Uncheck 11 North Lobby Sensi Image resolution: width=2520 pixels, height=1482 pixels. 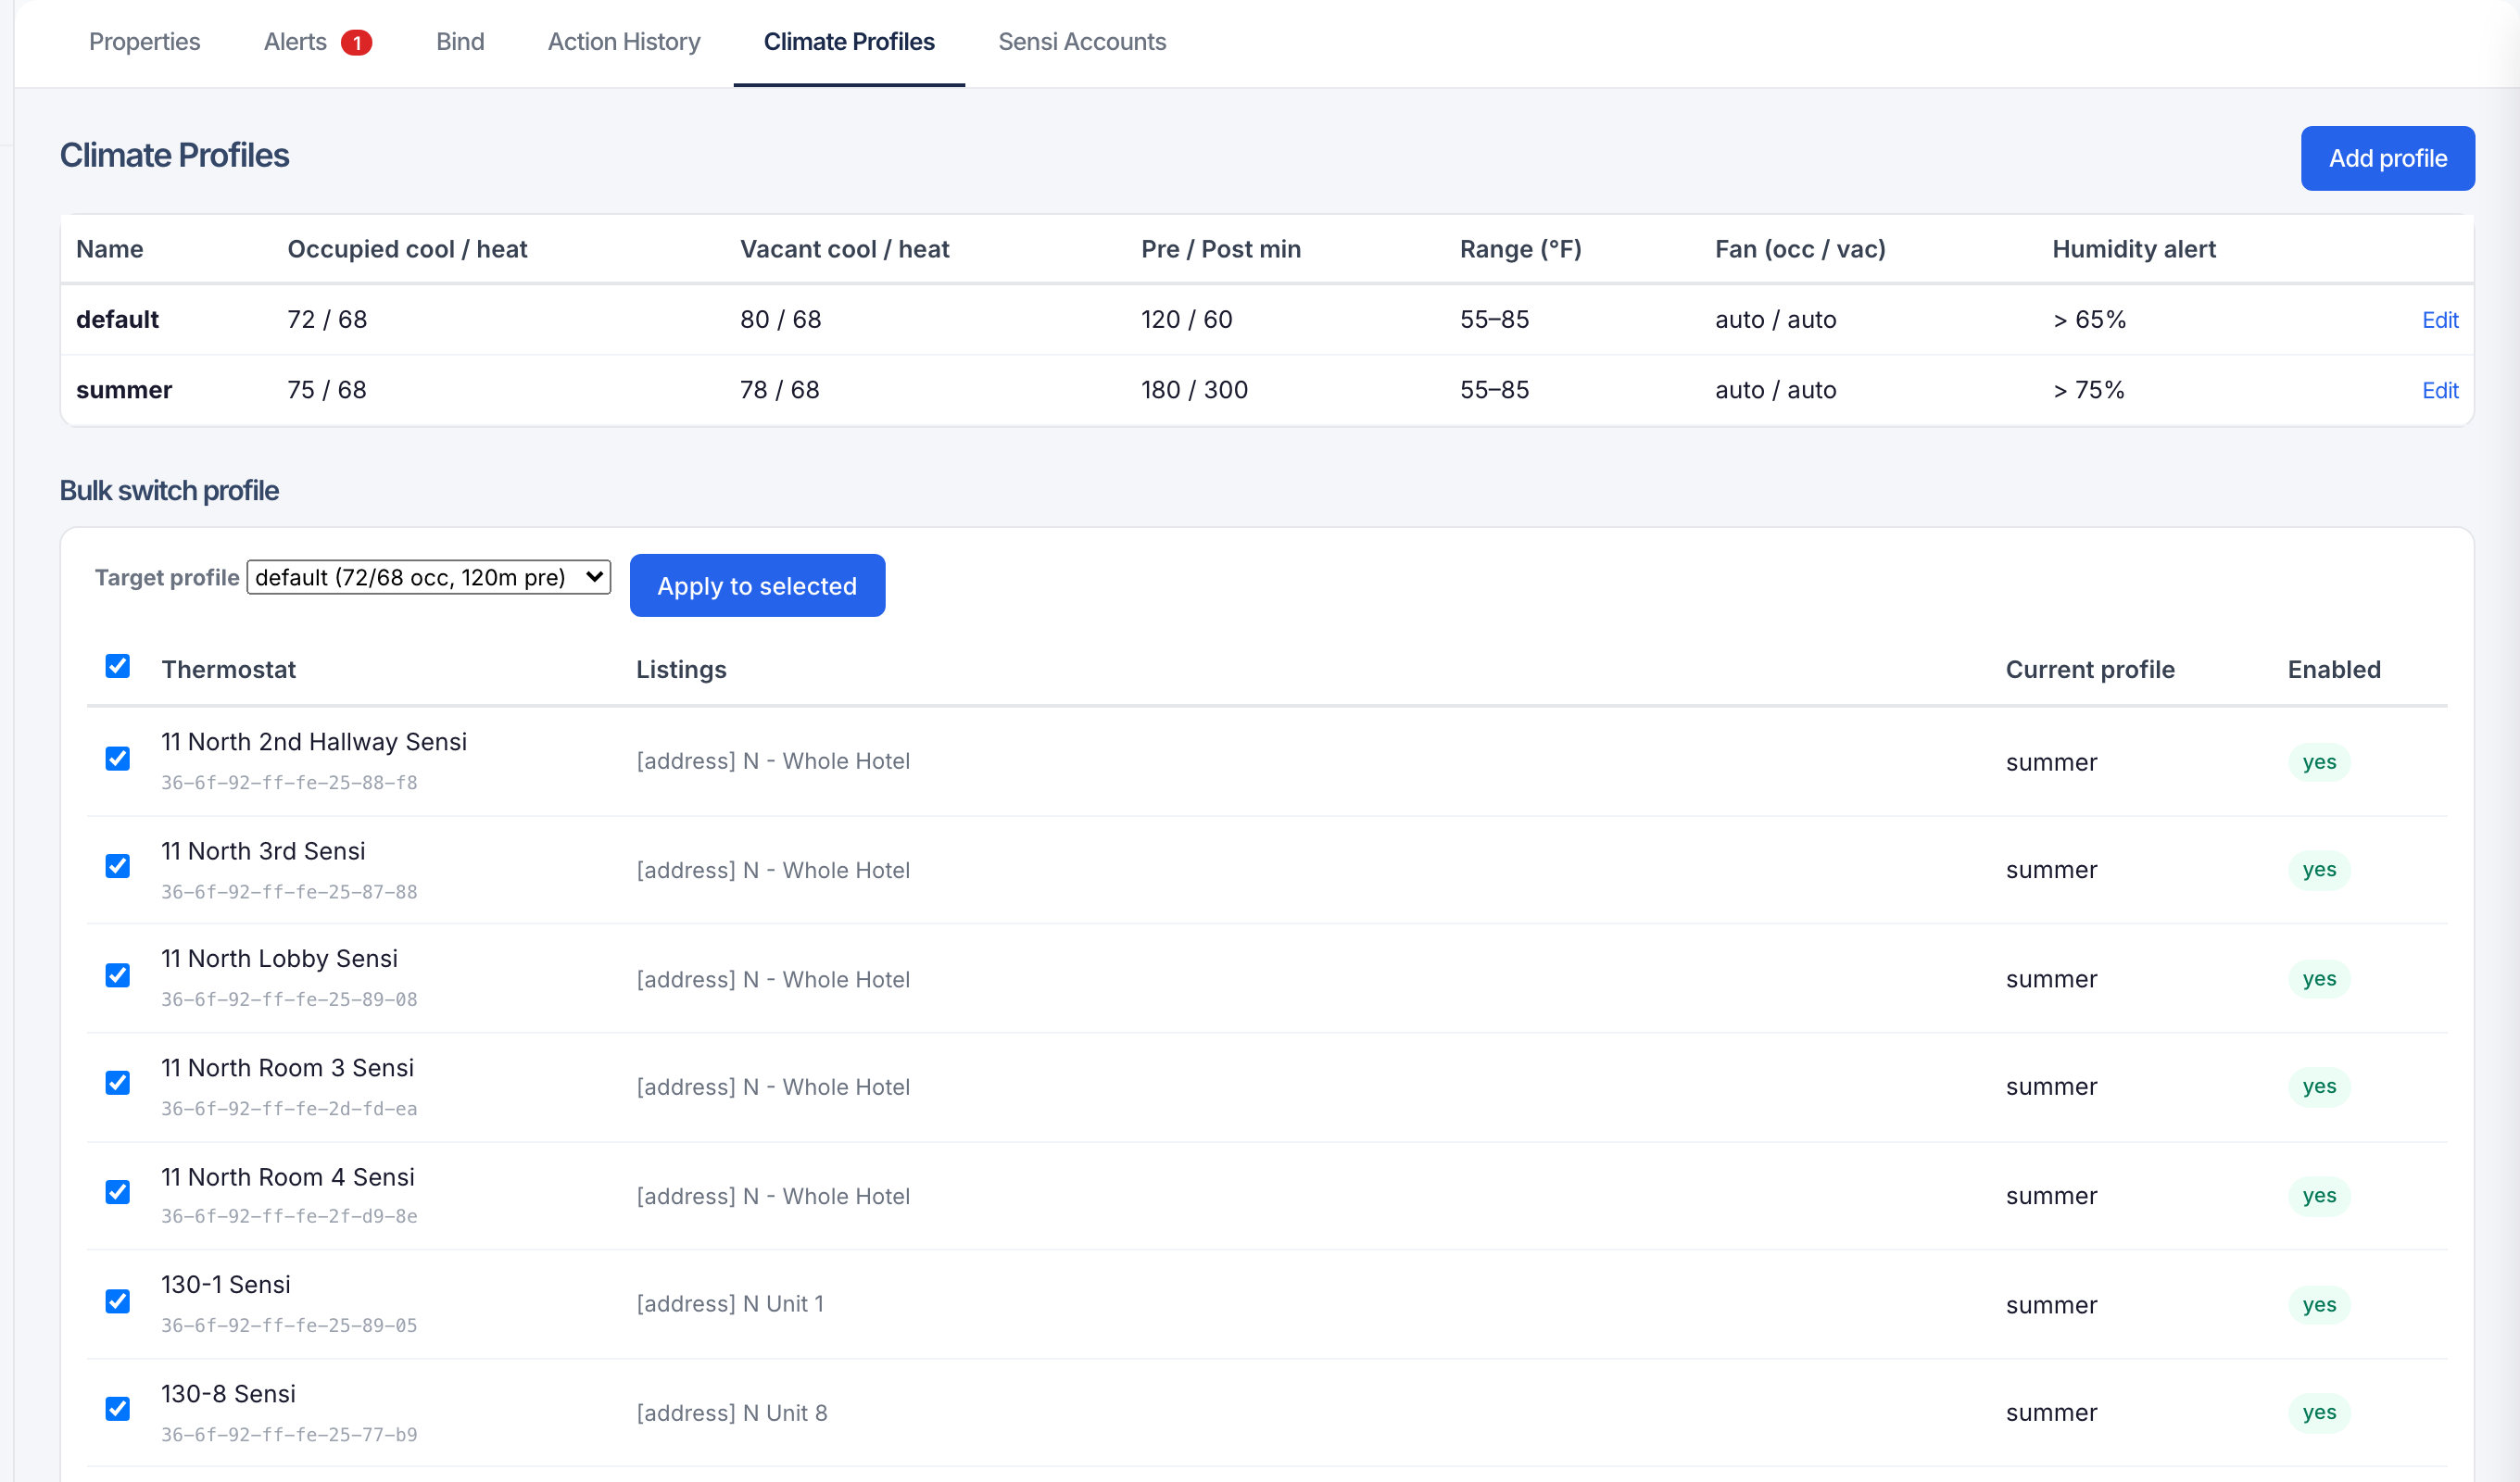point(118,976)
